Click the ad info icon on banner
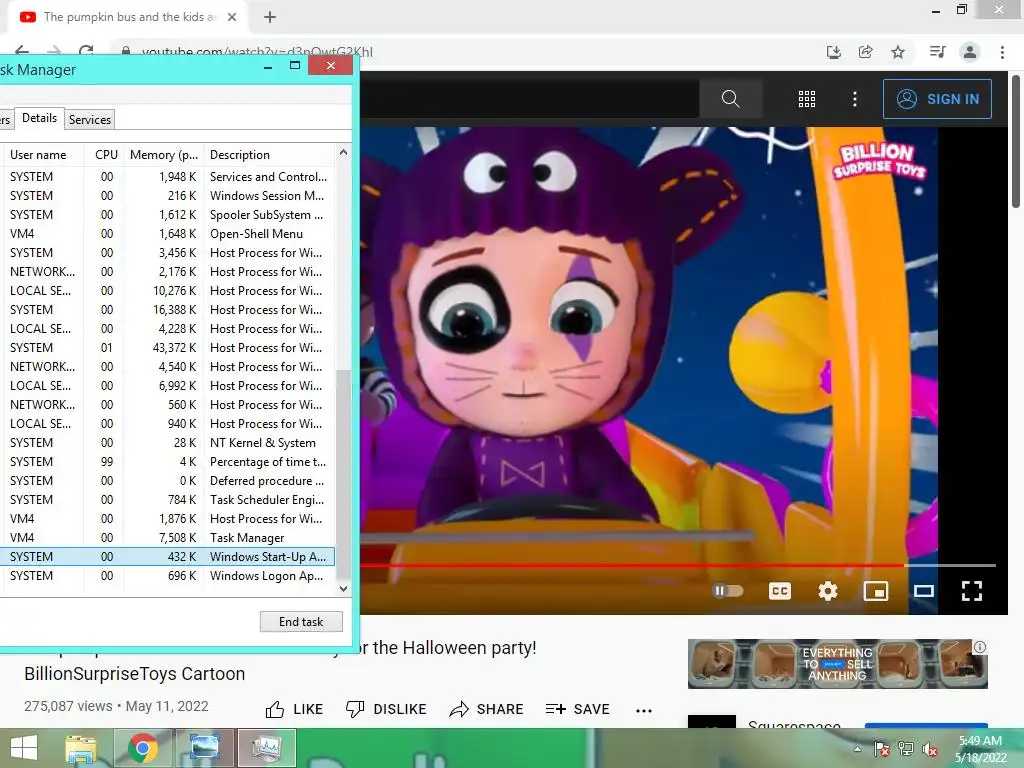The image size is (1024, 768). pos(980,647)
